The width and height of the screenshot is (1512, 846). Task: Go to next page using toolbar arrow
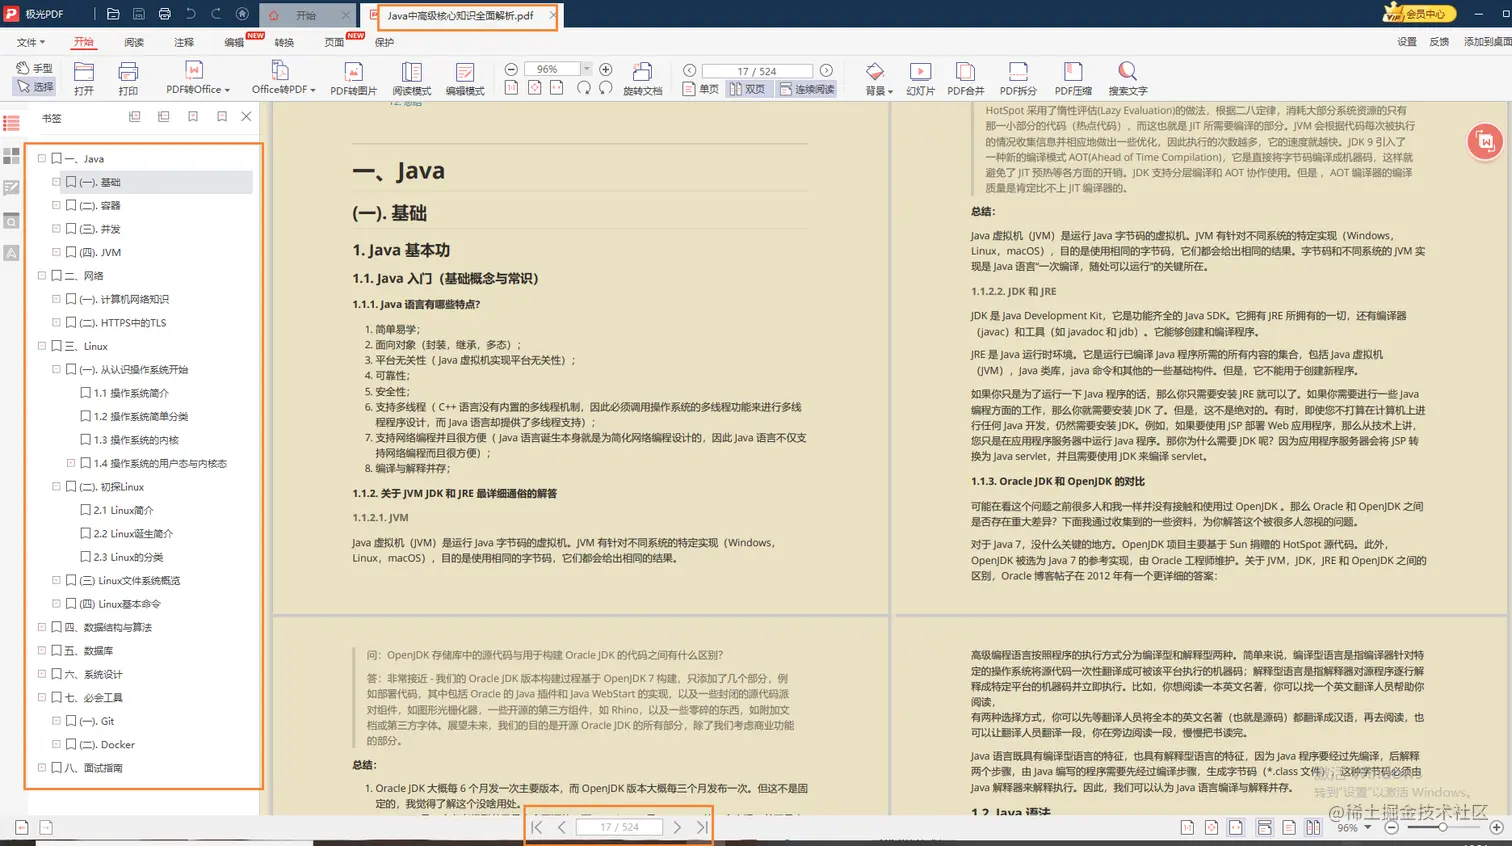pyautogui.click(x=826, y=70)
